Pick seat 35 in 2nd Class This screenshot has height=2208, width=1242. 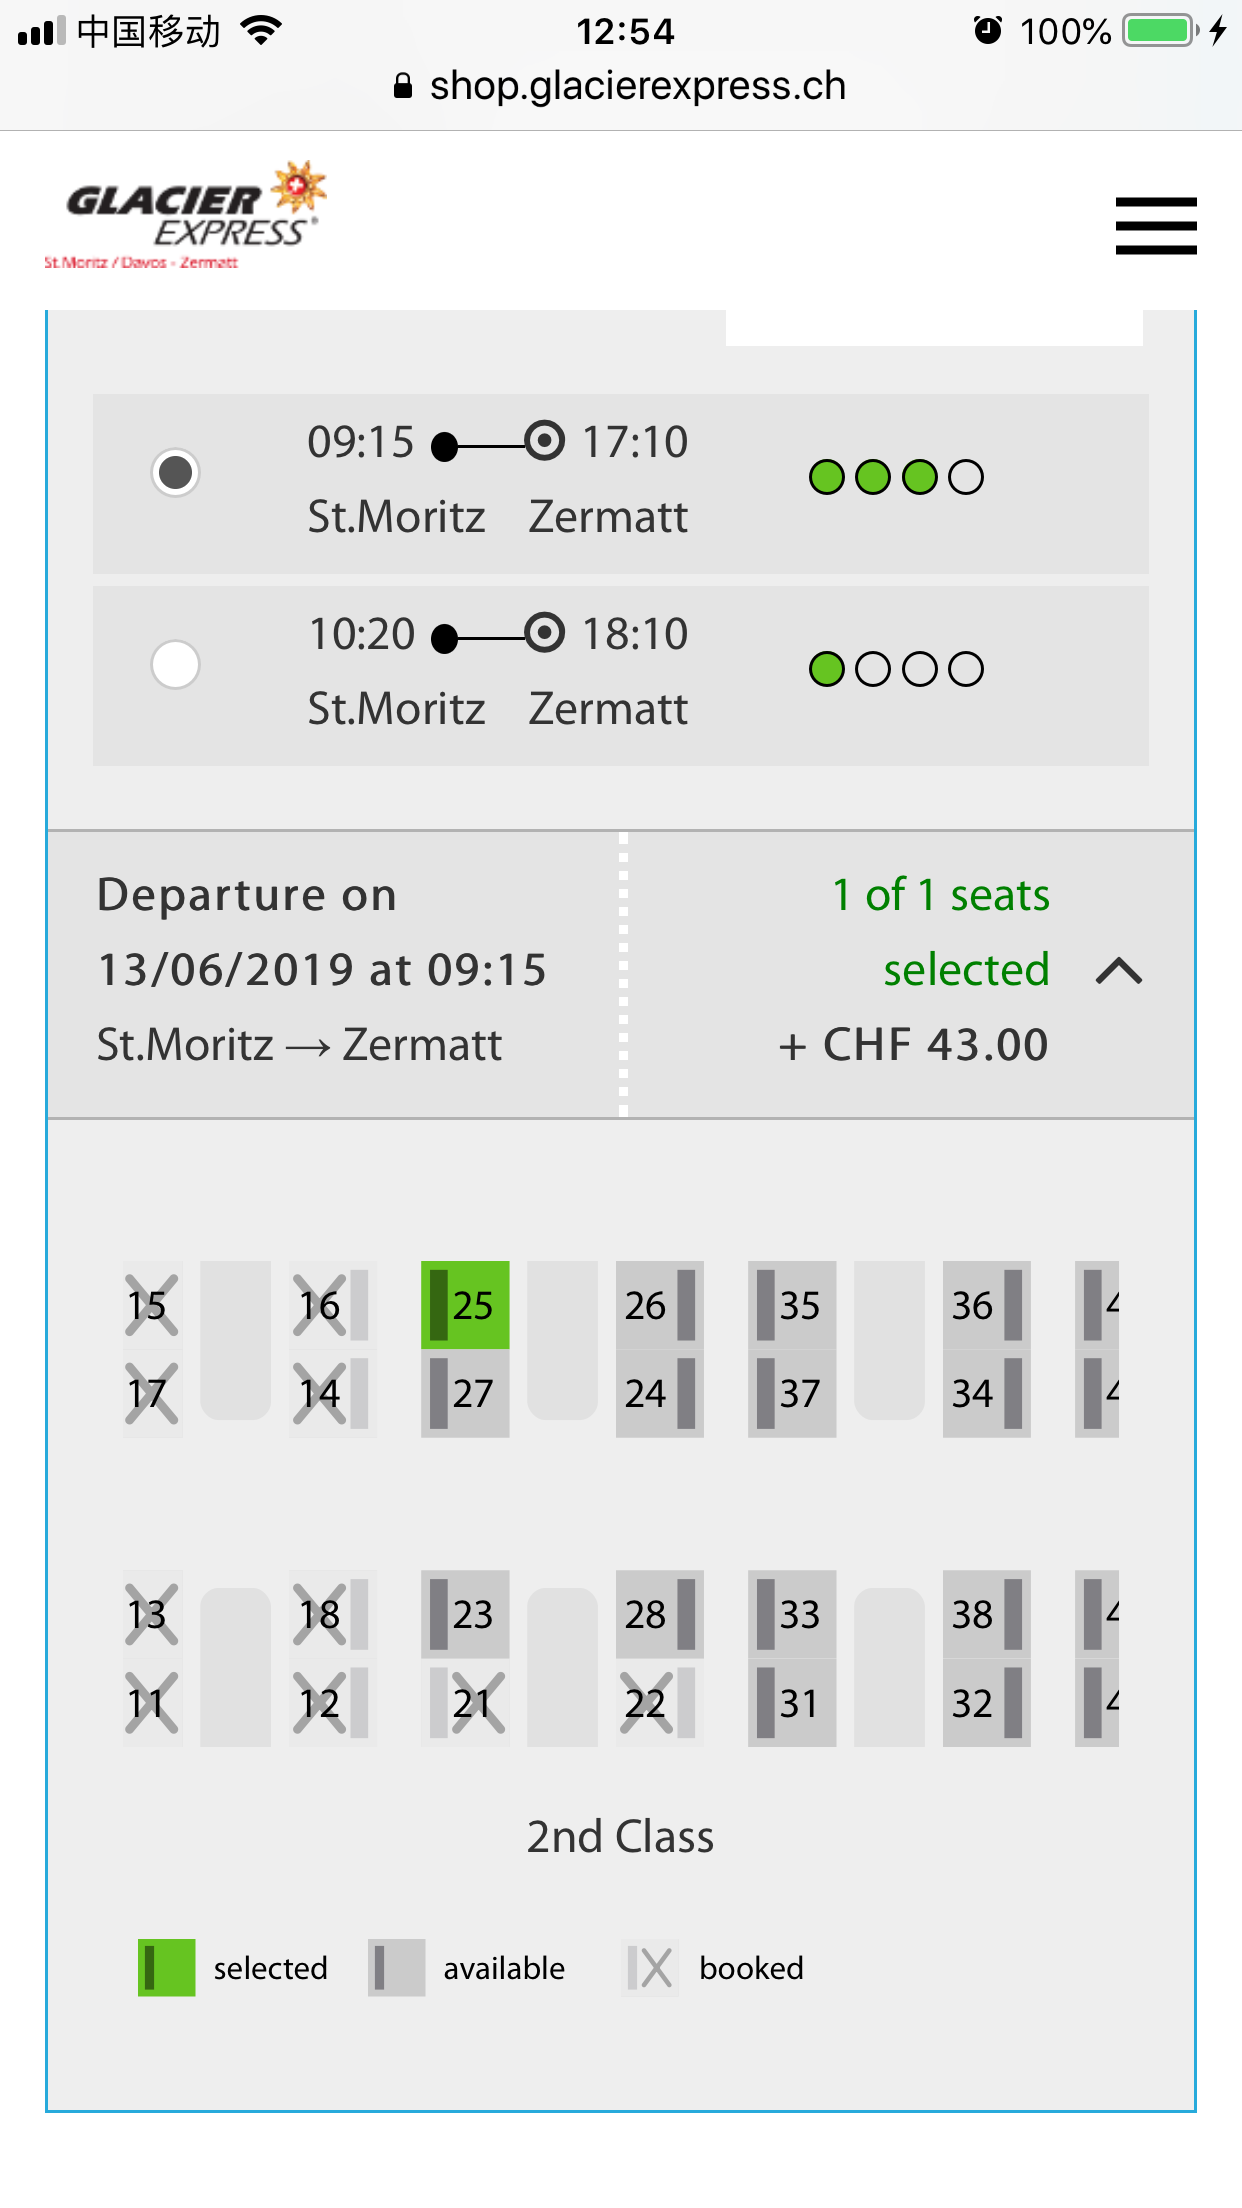(791, 1305)
